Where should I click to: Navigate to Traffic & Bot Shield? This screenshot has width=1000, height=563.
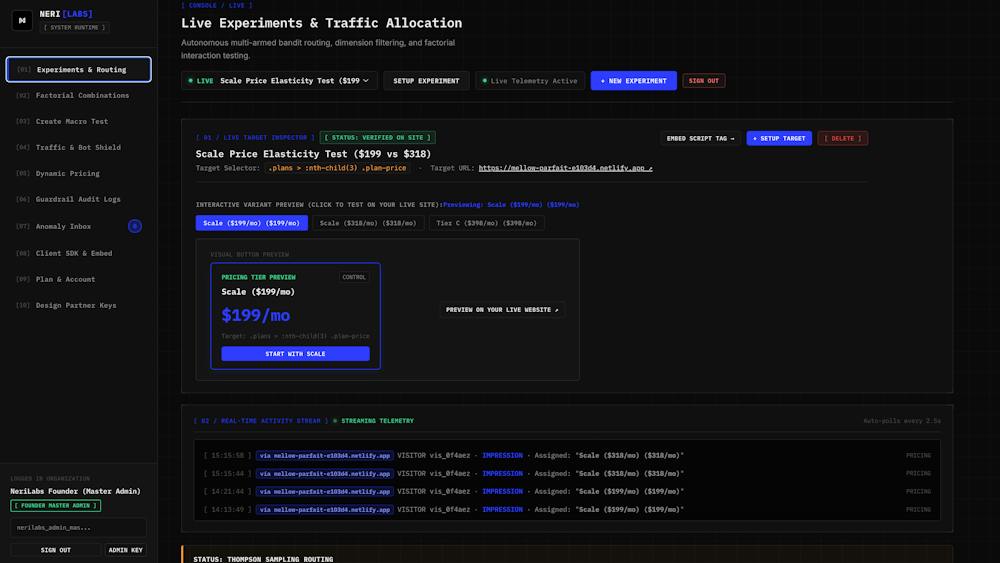point(78,147)
